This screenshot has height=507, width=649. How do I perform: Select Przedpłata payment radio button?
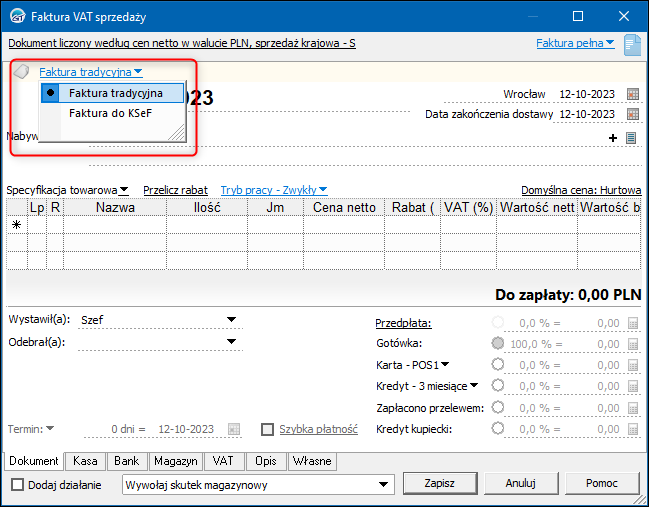pos(498,322)
